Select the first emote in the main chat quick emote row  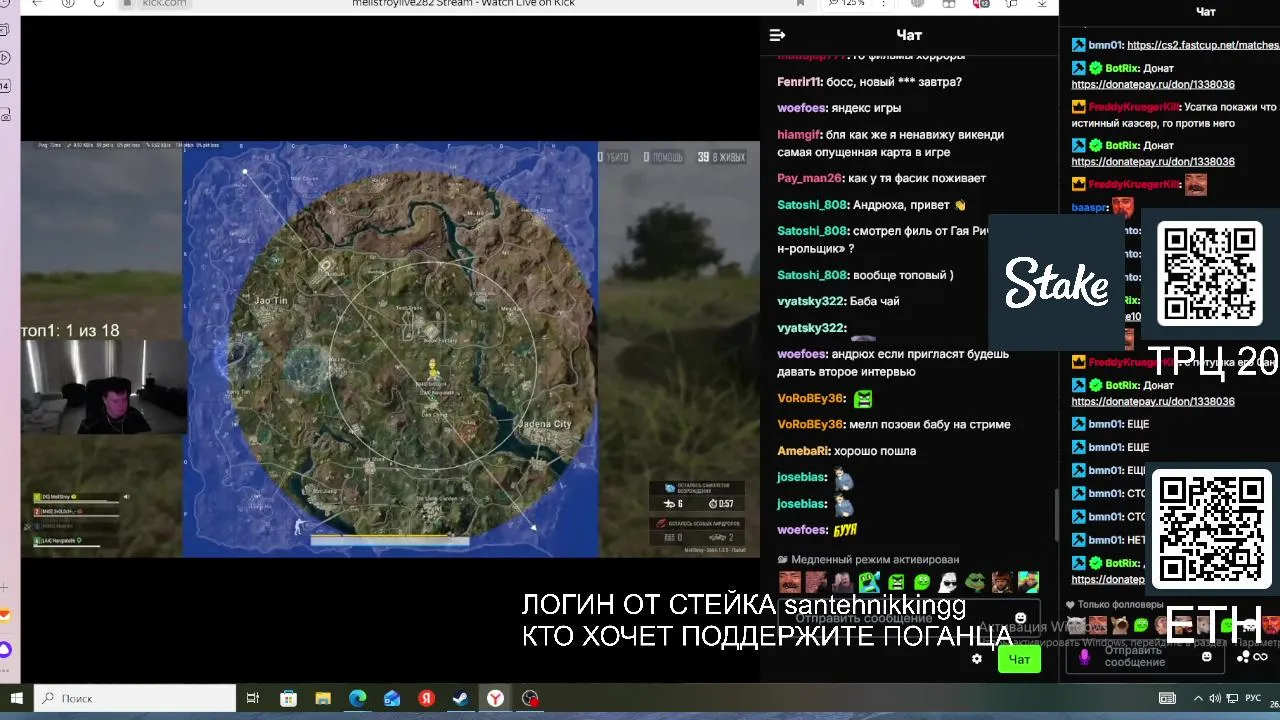(x=790, y=582)
